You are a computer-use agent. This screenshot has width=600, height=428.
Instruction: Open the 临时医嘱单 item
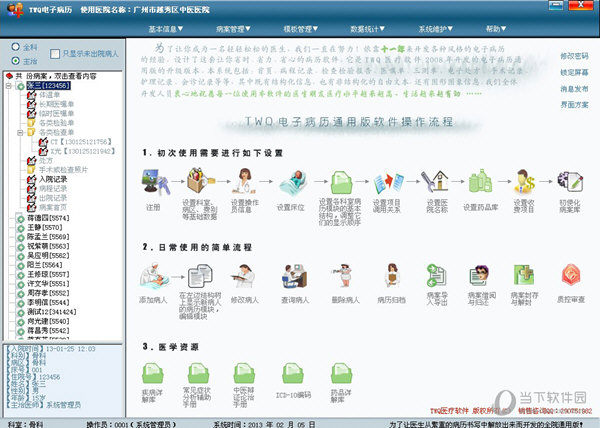click(x=56, y=114)
